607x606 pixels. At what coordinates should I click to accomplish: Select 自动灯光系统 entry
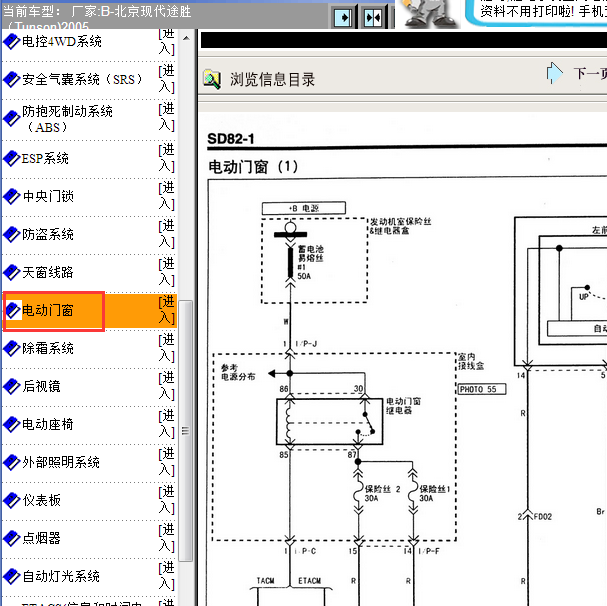click(61, 576)
